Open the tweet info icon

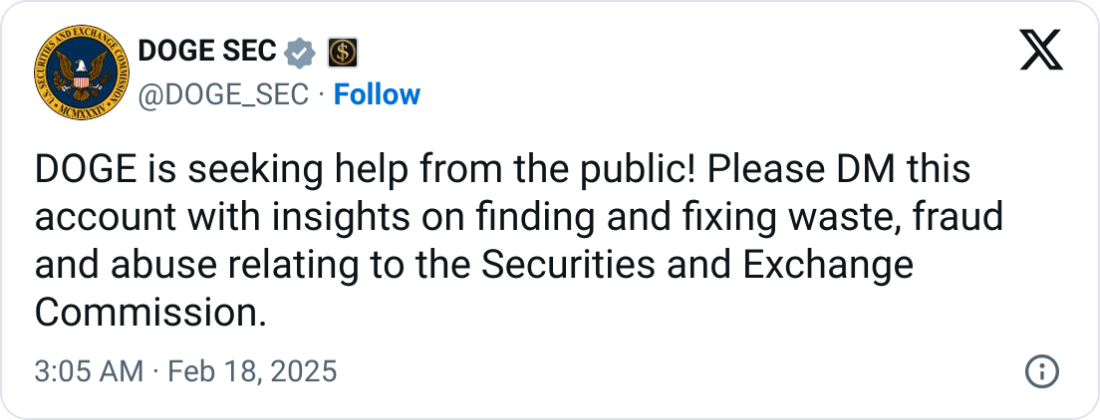click(x=1042, y=373)
